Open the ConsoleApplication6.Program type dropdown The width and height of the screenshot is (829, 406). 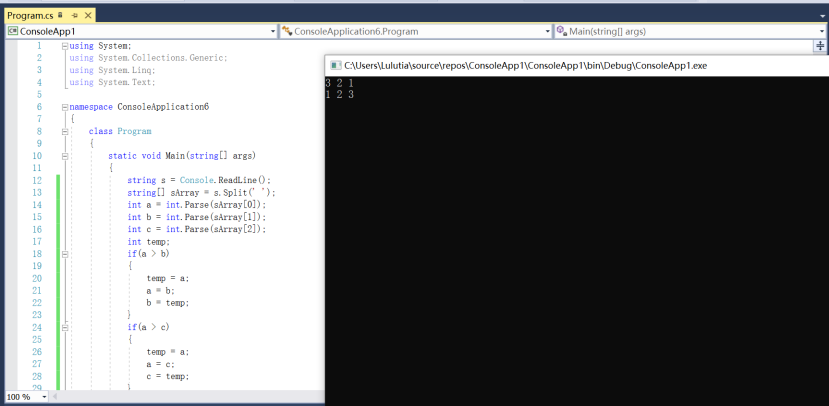pos(548,32)
